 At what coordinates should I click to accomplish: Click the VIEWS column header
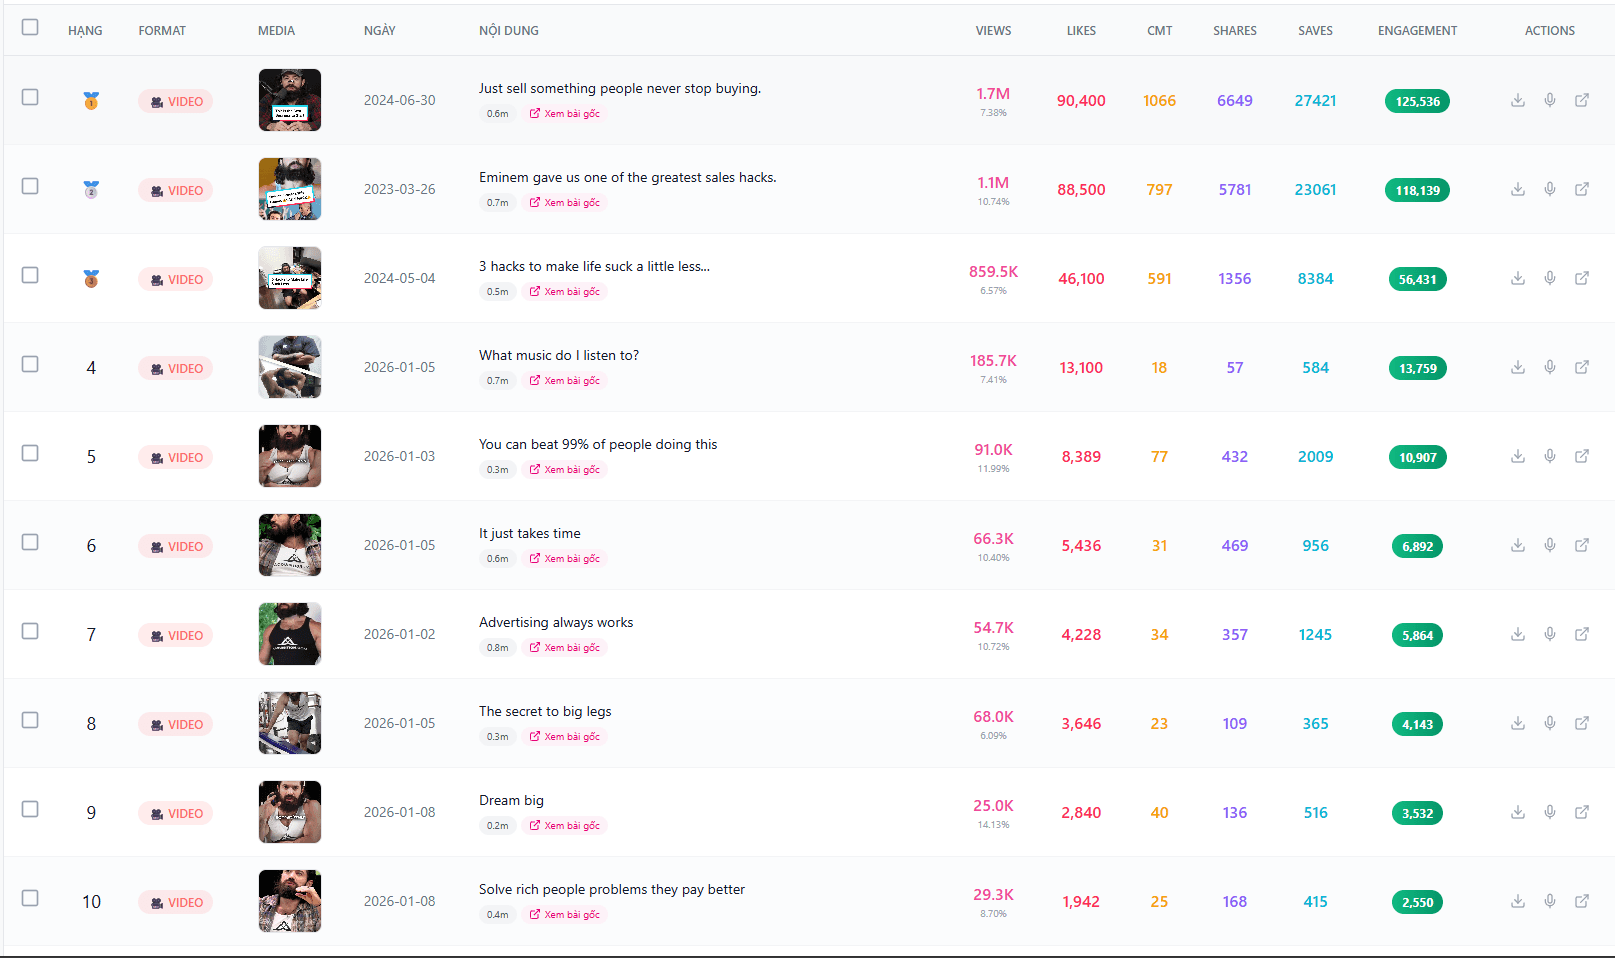(x=993, y=30)
